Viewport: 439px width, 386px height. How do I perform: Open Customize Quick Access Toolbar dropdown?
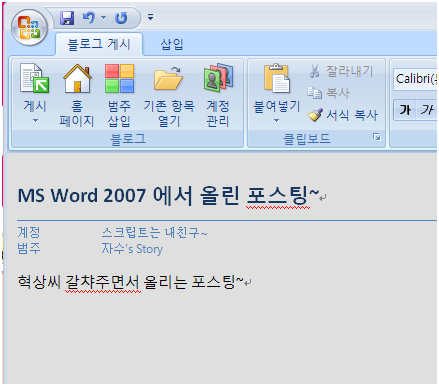coord(151,17)
